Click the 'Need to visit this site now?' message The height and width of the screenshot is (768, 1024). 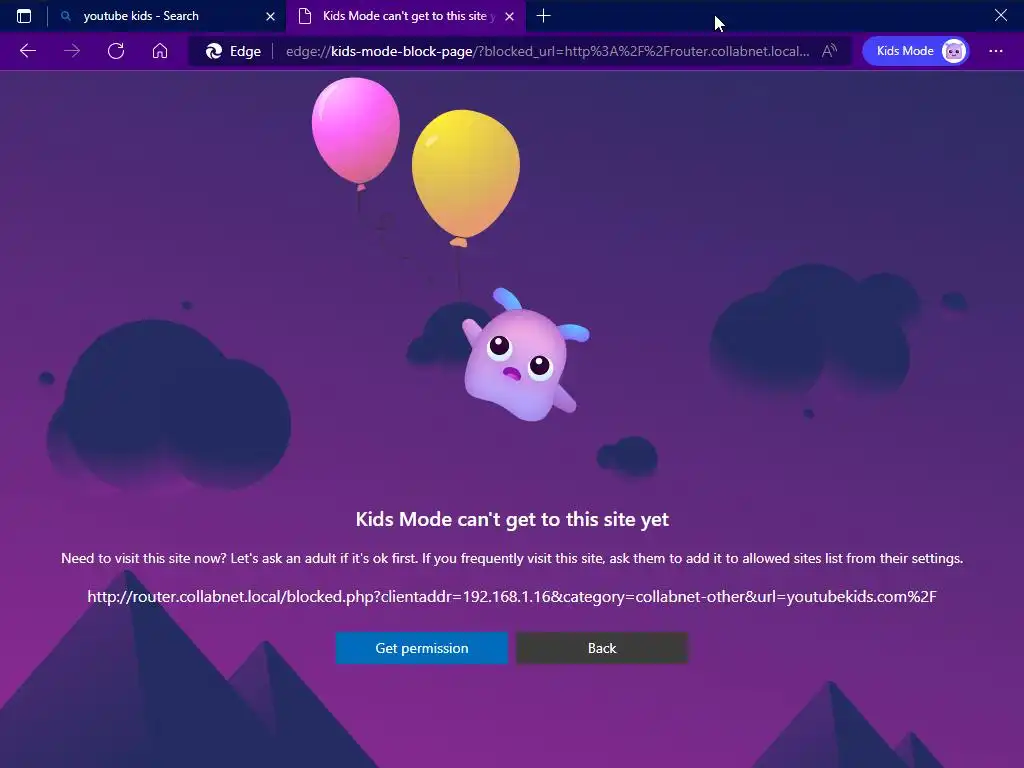click(x=512, y=558)
